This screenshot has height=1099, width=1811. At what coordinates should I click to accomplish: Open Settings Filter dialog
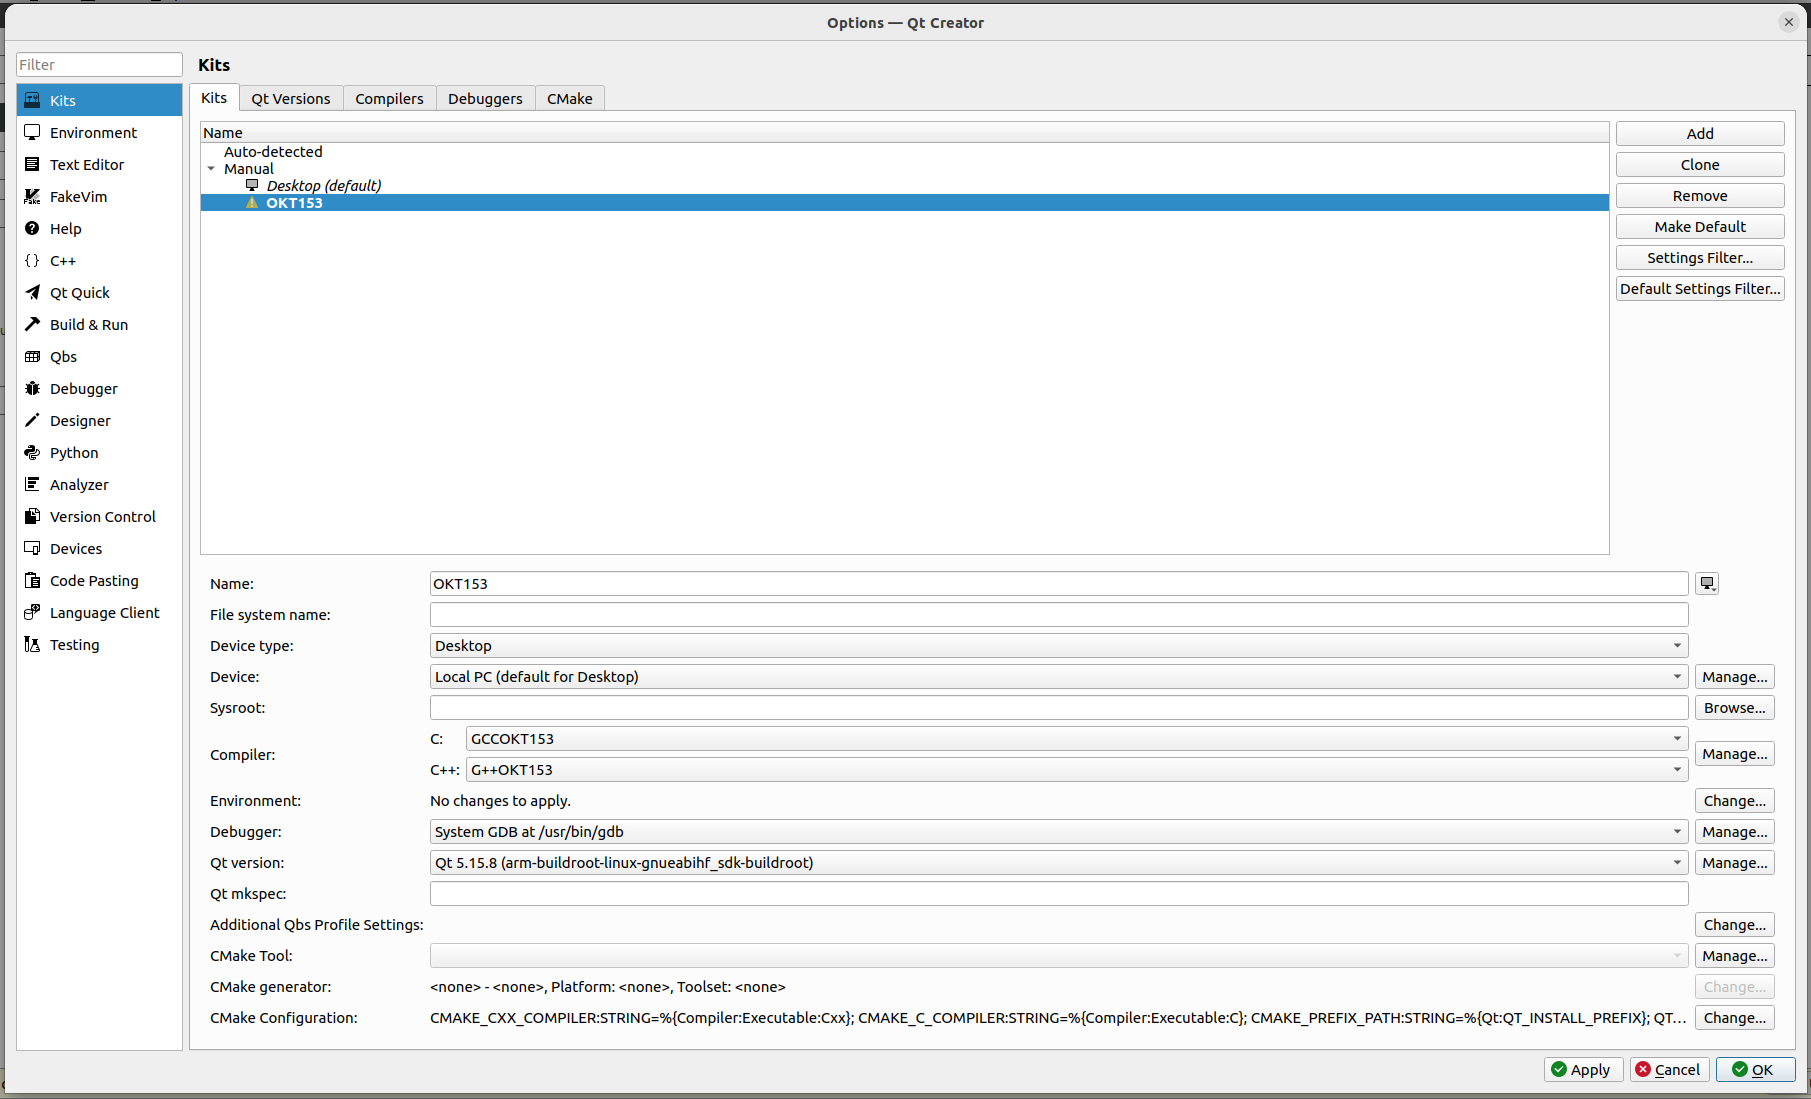pos(1700,258)
